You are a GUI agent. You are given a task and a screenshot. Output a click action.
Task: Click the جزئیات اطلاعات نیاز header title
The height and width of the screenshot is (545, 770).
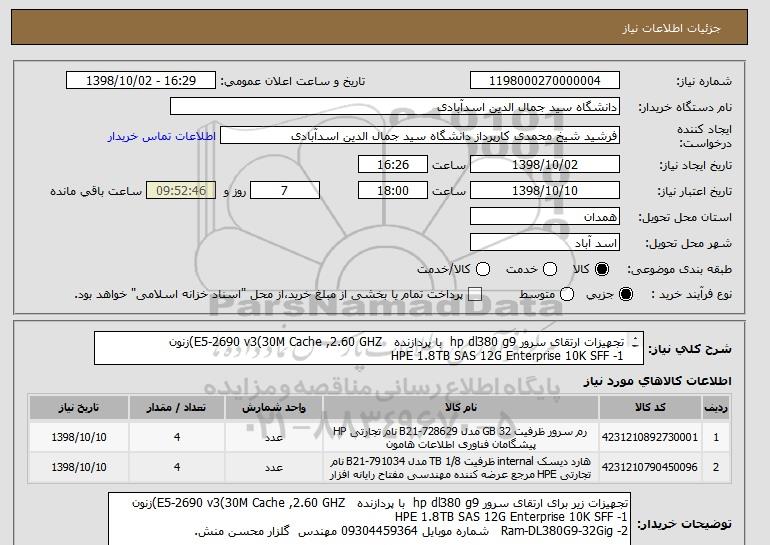tap(672, 28)
